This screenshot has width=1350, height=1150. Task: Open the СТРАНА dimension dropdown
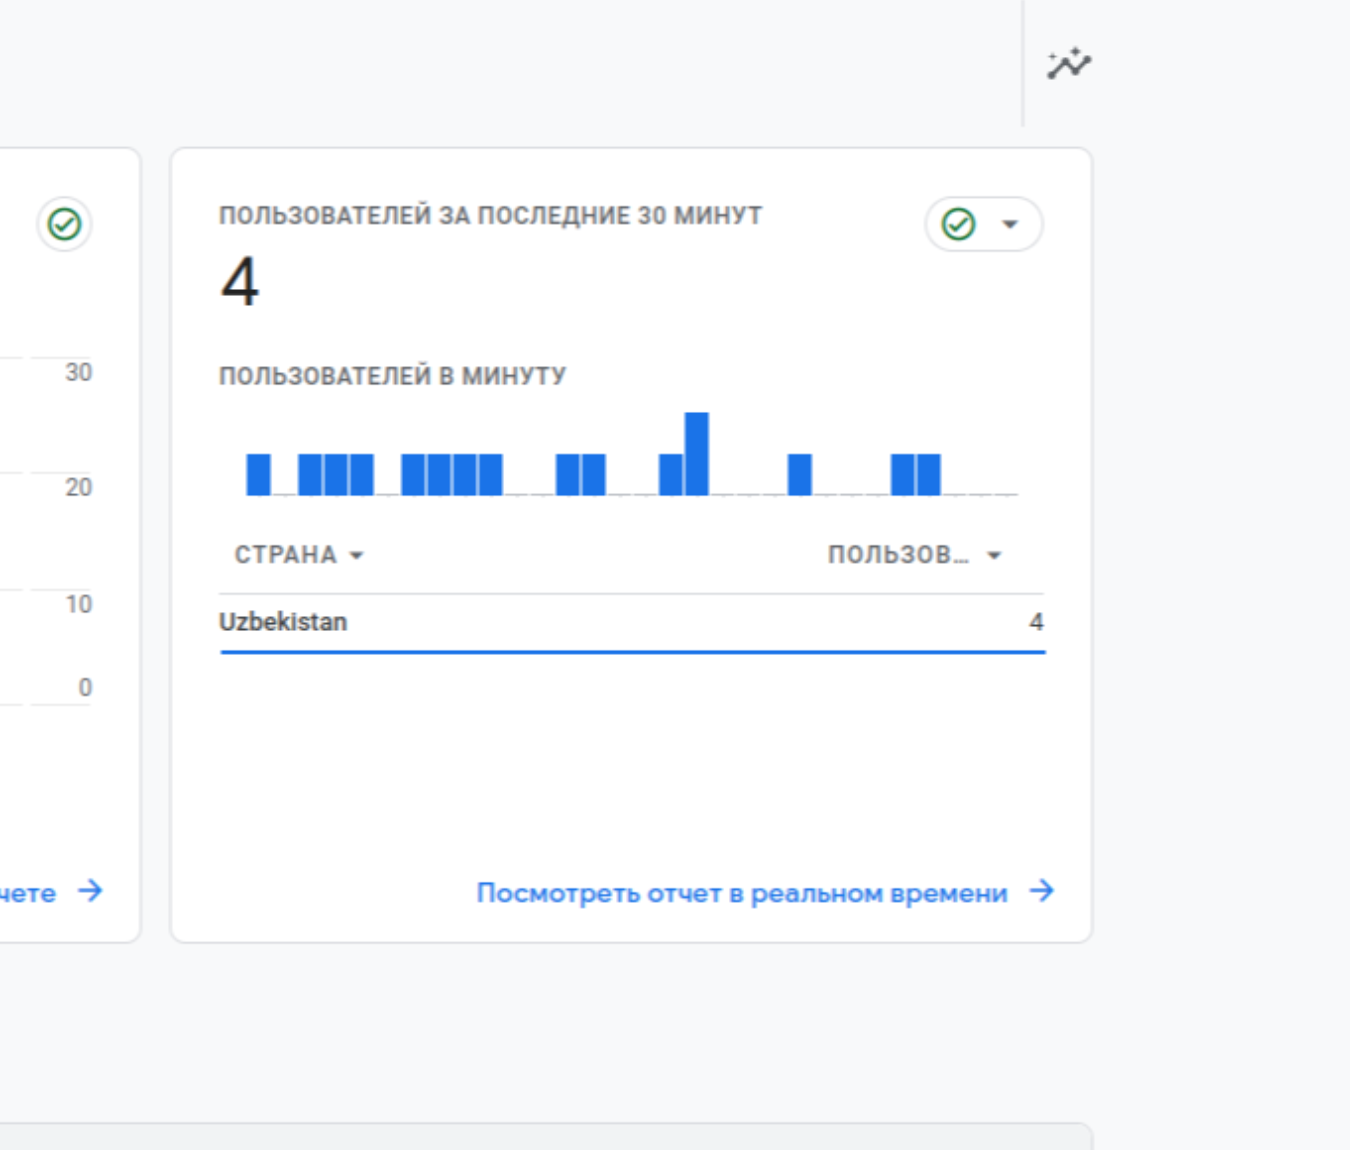click(x=299, y=555)
